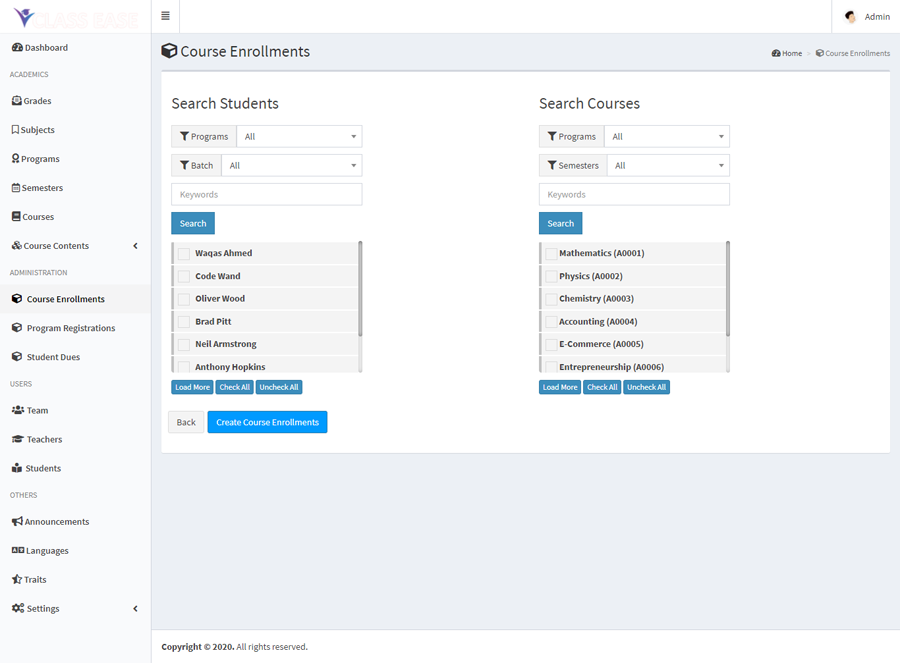The width and height of the screenshot is (900, 663).
Task: Click the Keywords field under Search Courses
Action: 634,193
